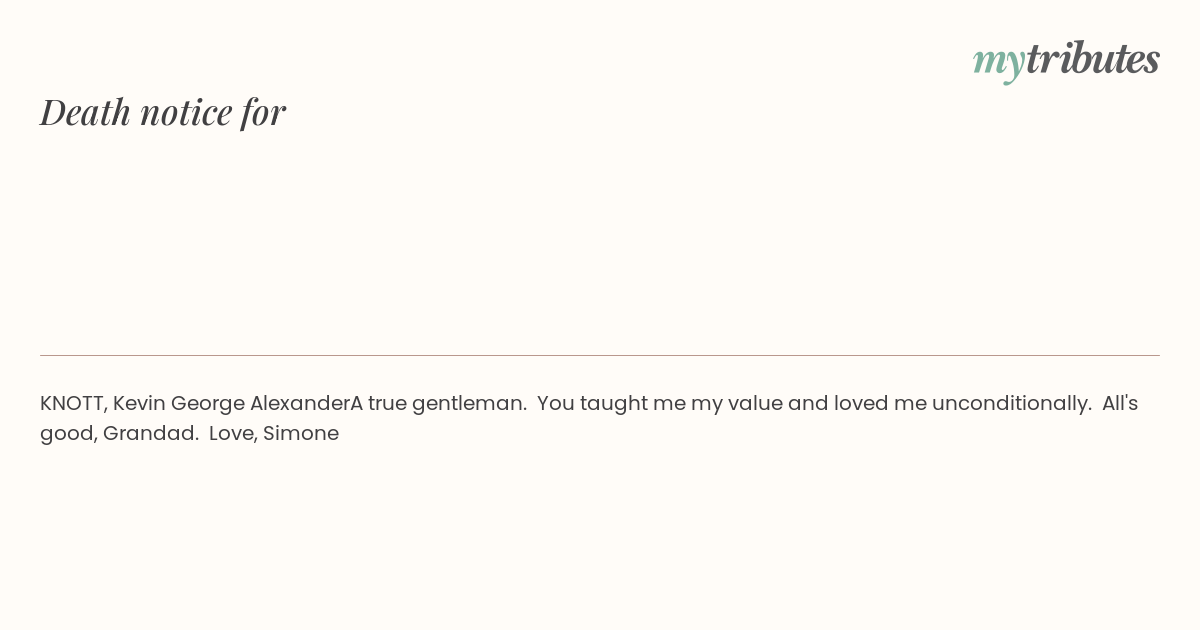1200x630 pixels.
Task: Click the phrase "true gentleman"
Action: pos(447,404)
